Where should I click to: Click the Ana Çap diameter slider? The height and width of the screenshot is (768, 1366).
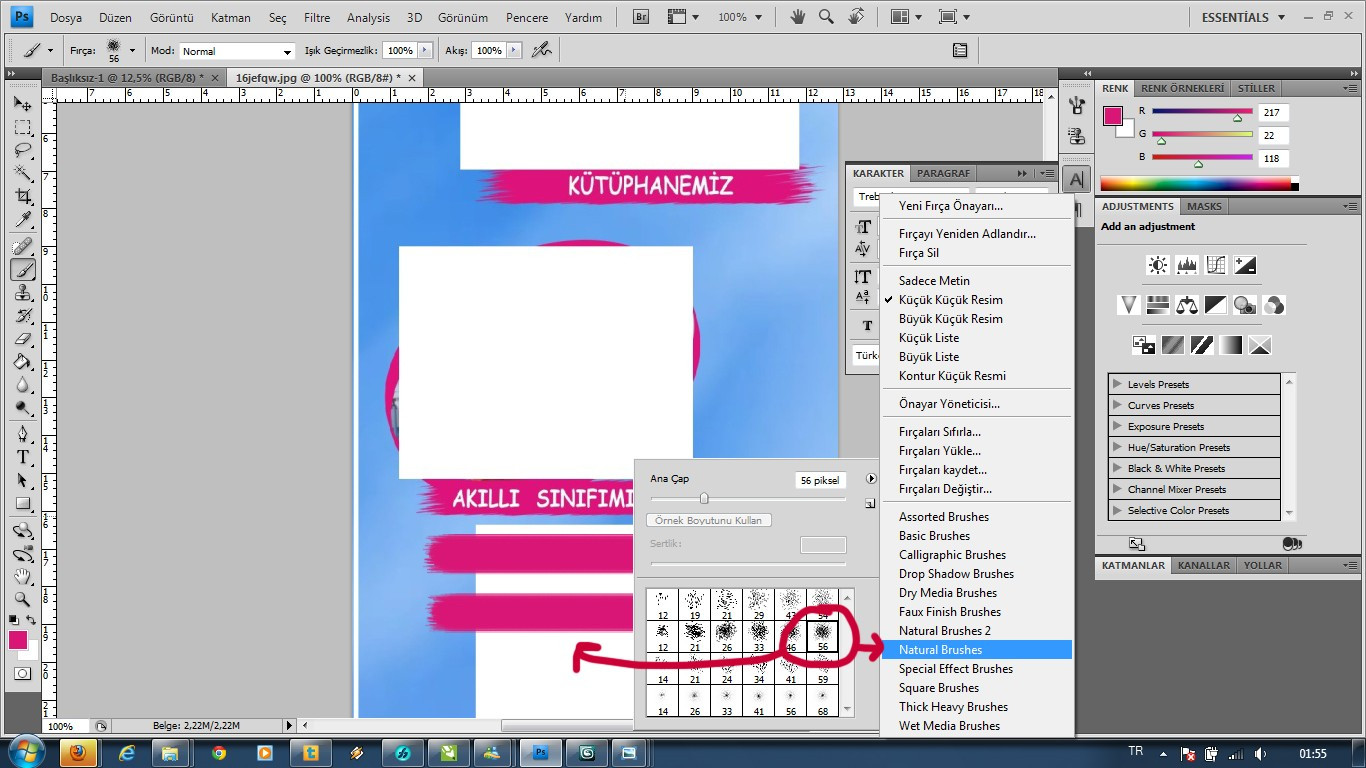(x=748, y=498)
